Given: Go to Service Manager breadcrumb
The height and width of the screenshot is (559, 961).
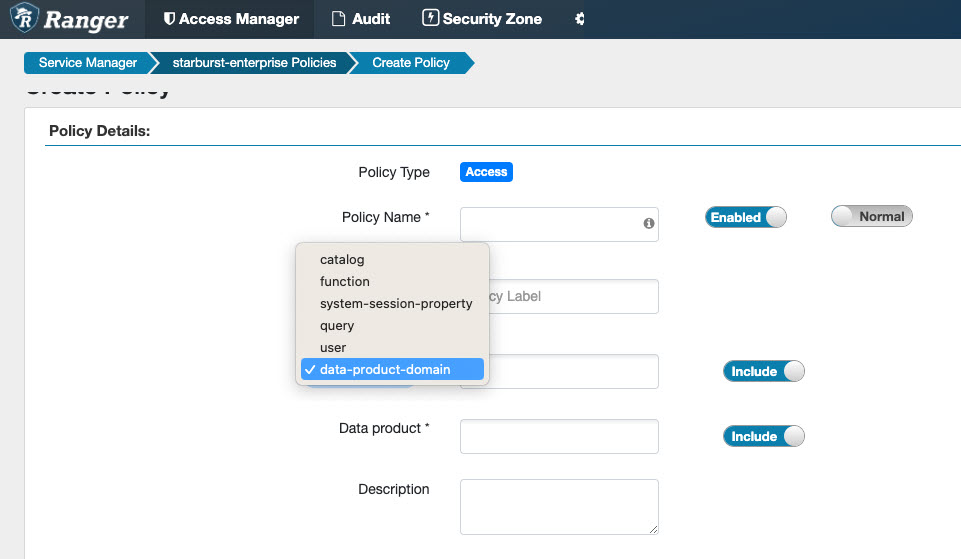Looking at the screenshot, I should click(x=88, y=63).
